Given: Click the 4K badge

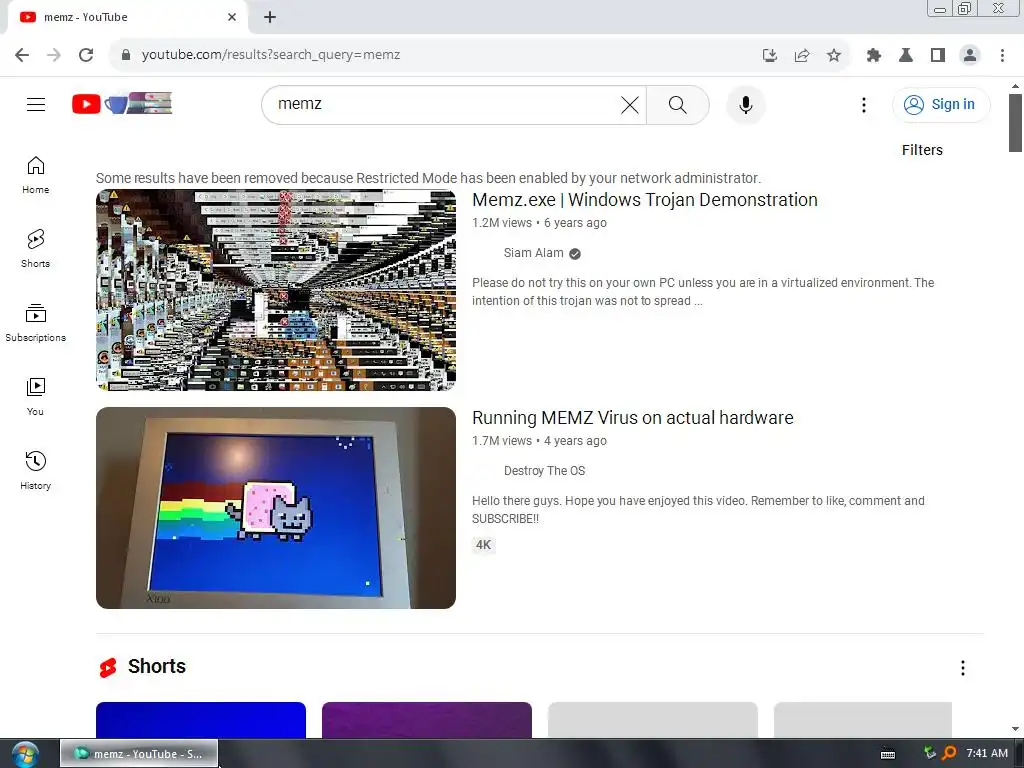Looking at the screenshot, I should 483,545.
